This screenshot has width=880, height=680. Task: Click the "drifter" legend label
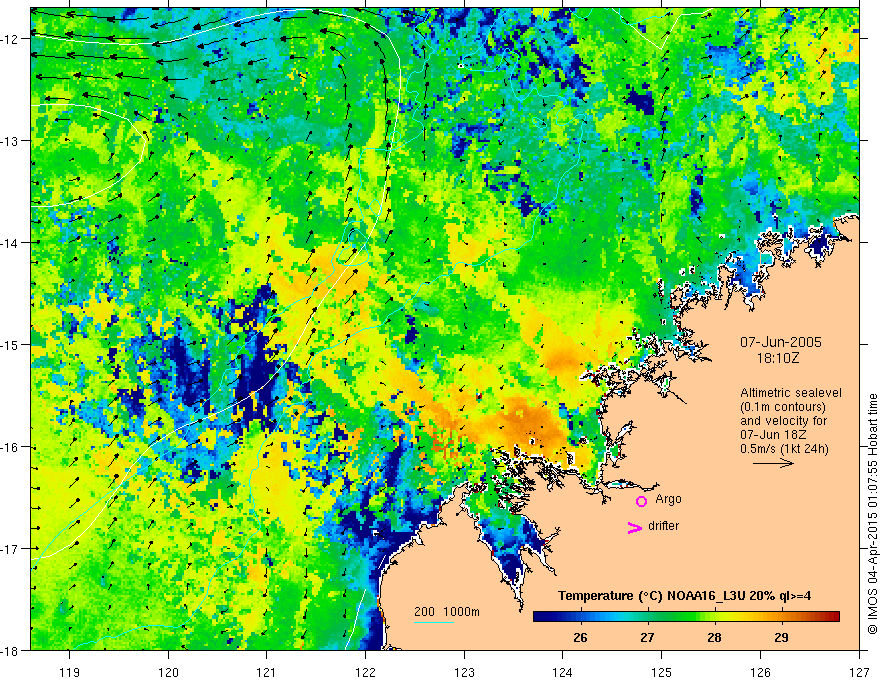coord(663,526)
